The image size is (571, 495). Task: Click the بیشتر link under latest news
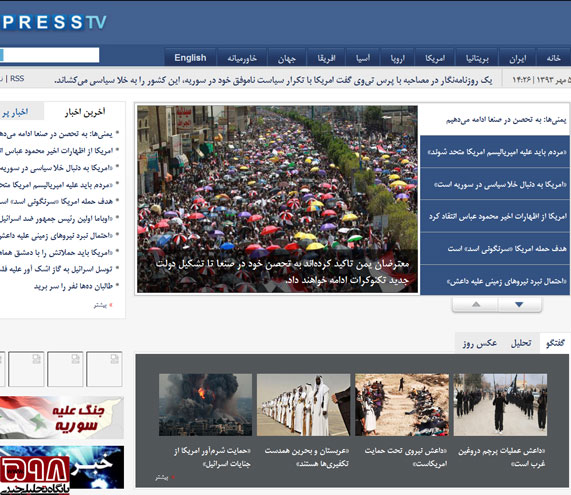click(x=101, y=305)
